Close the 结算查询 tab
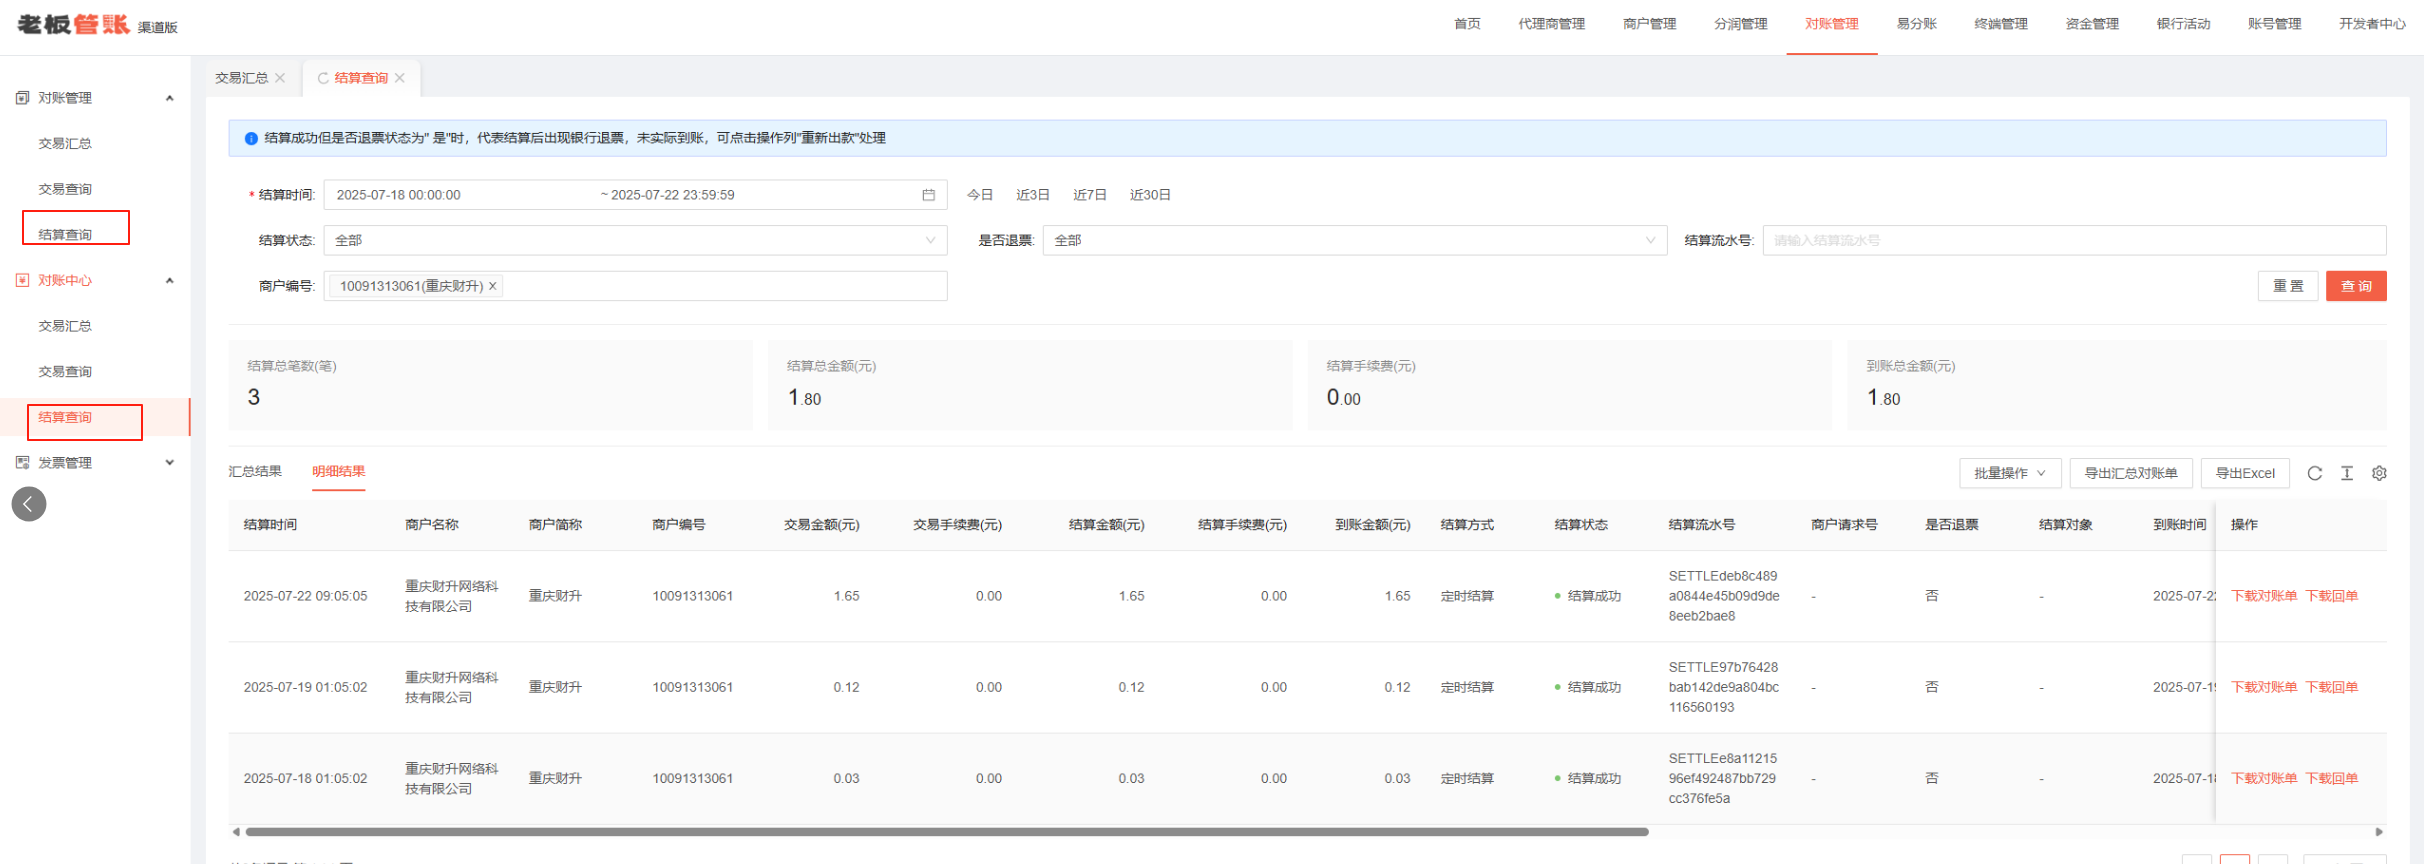2424x864 pixels. (x=400, y=78)
